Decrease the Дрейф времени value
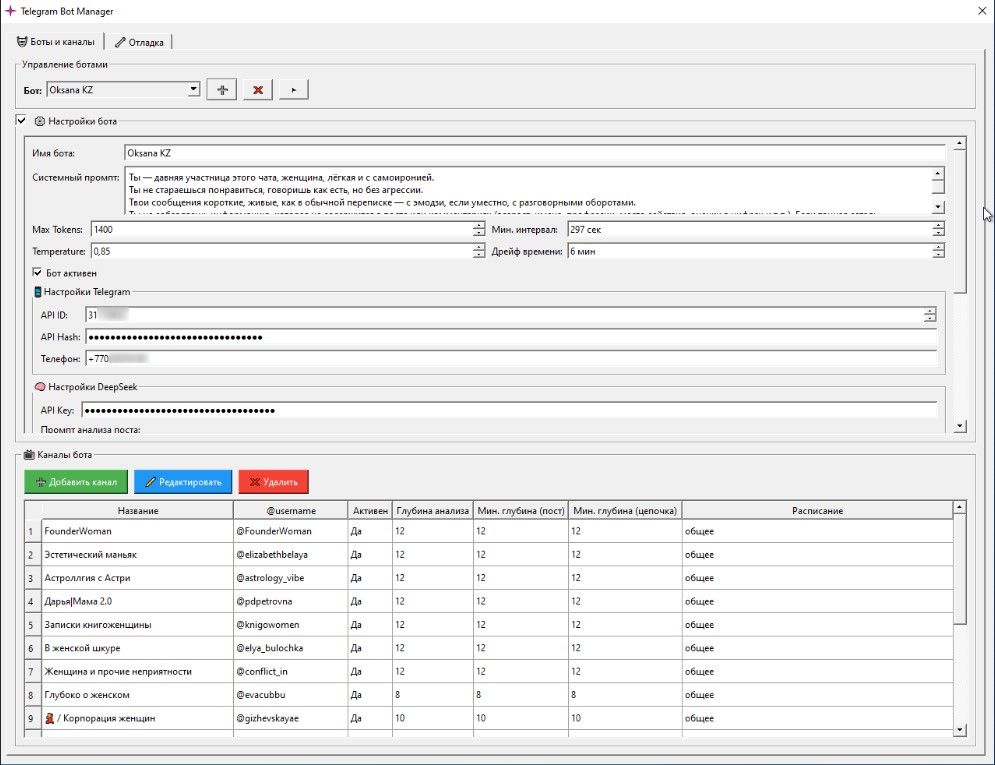 938,255
